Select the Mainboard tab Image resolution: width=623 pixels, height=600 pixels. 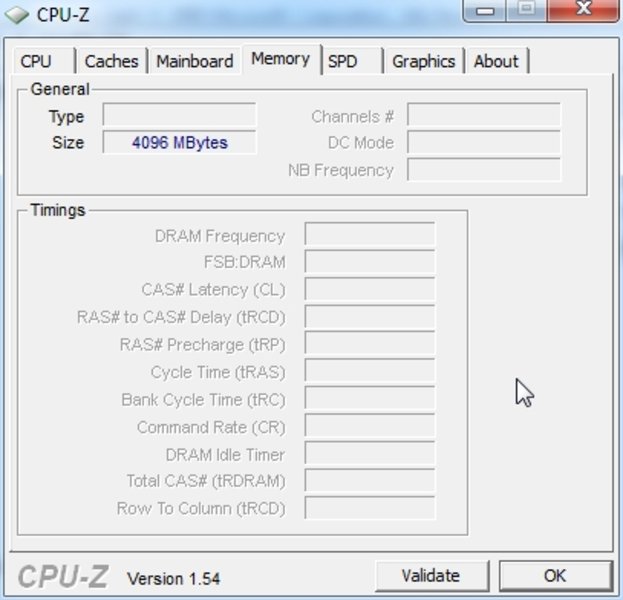coord(195,61)
